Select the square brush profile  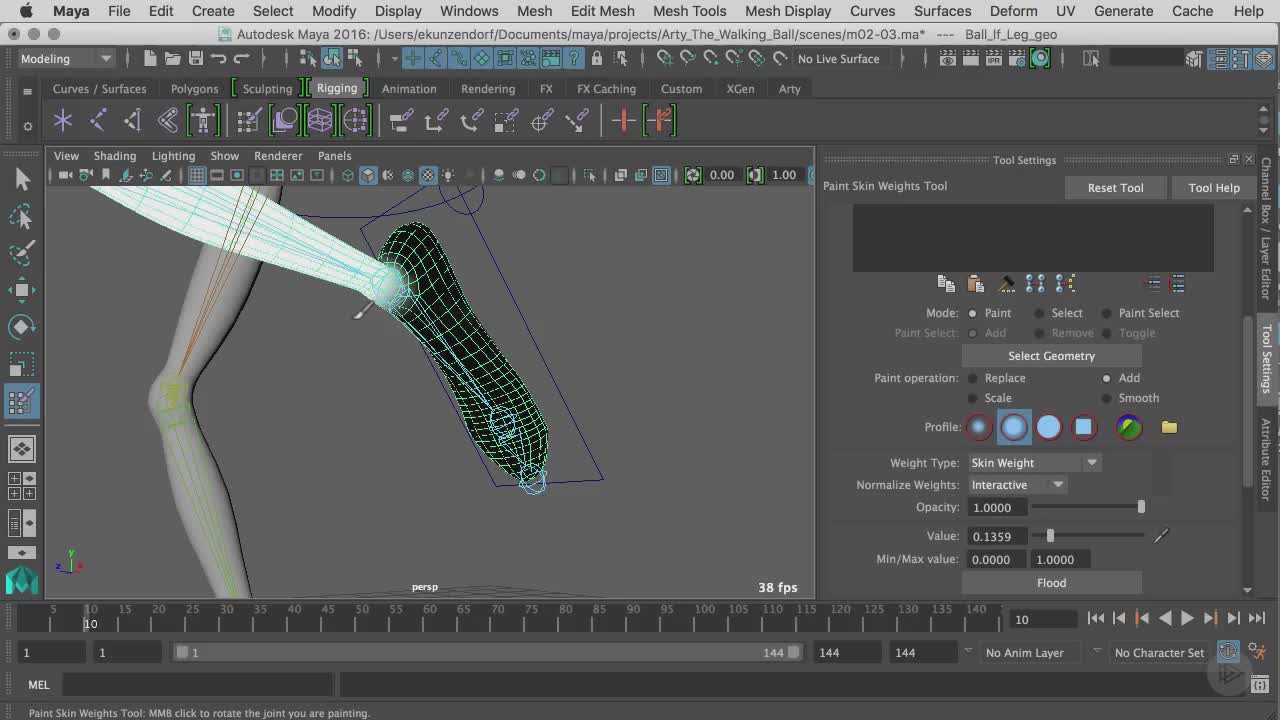(1083, 427)
